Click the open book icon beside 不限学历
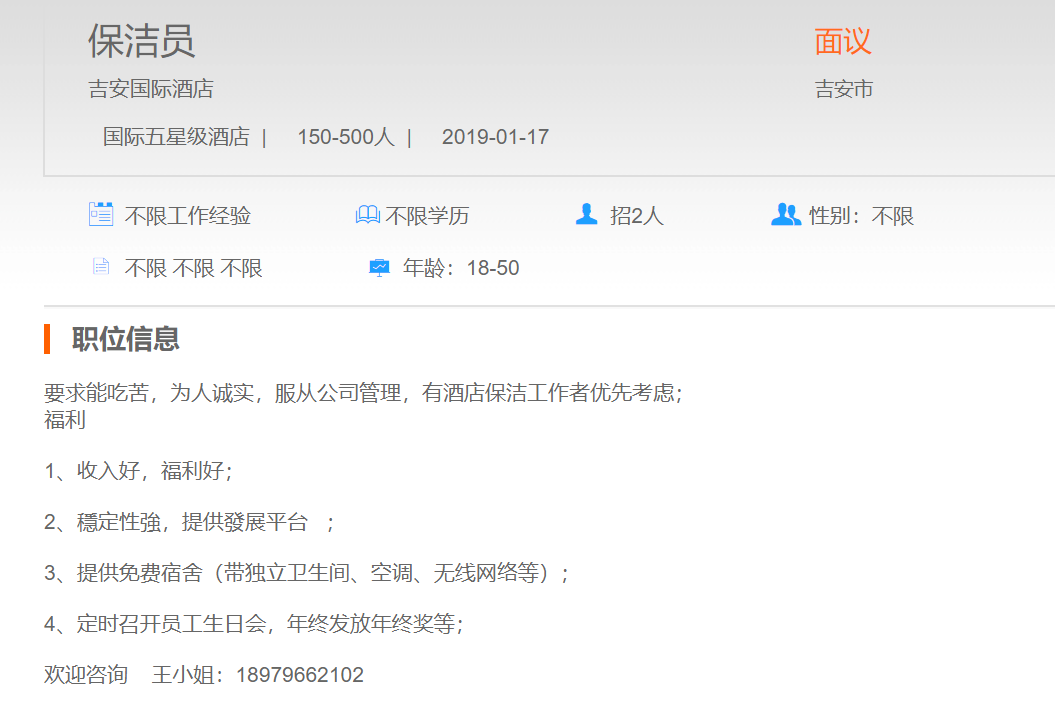The image size is (1055, 708). click(367, 215)
